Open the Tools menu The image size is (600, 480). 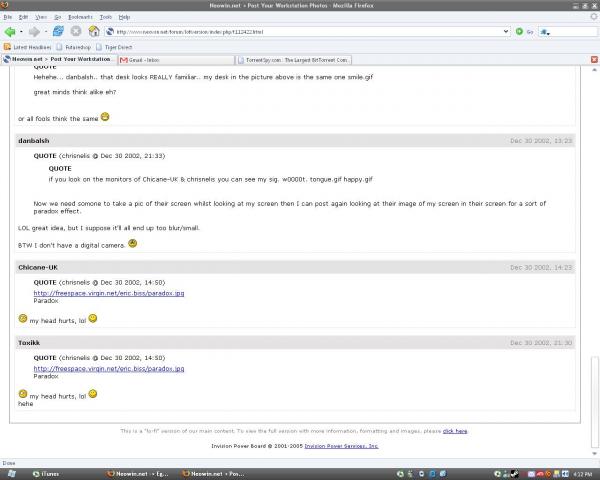click(x=106, y=17)
